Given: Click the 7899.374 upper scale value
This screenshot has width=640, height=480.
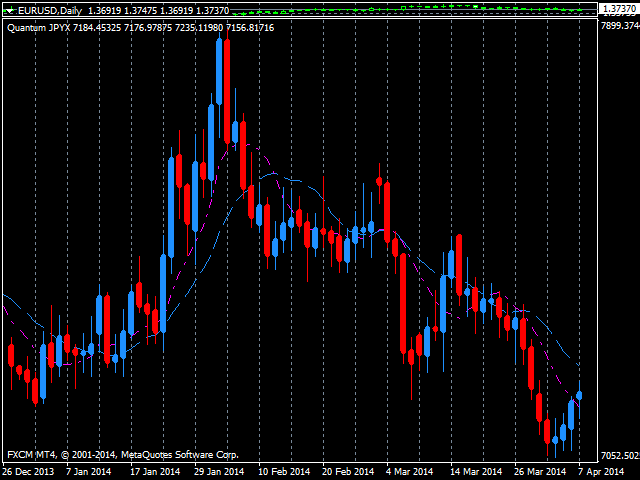Looking at the screenshot, I should pos(619,26).
